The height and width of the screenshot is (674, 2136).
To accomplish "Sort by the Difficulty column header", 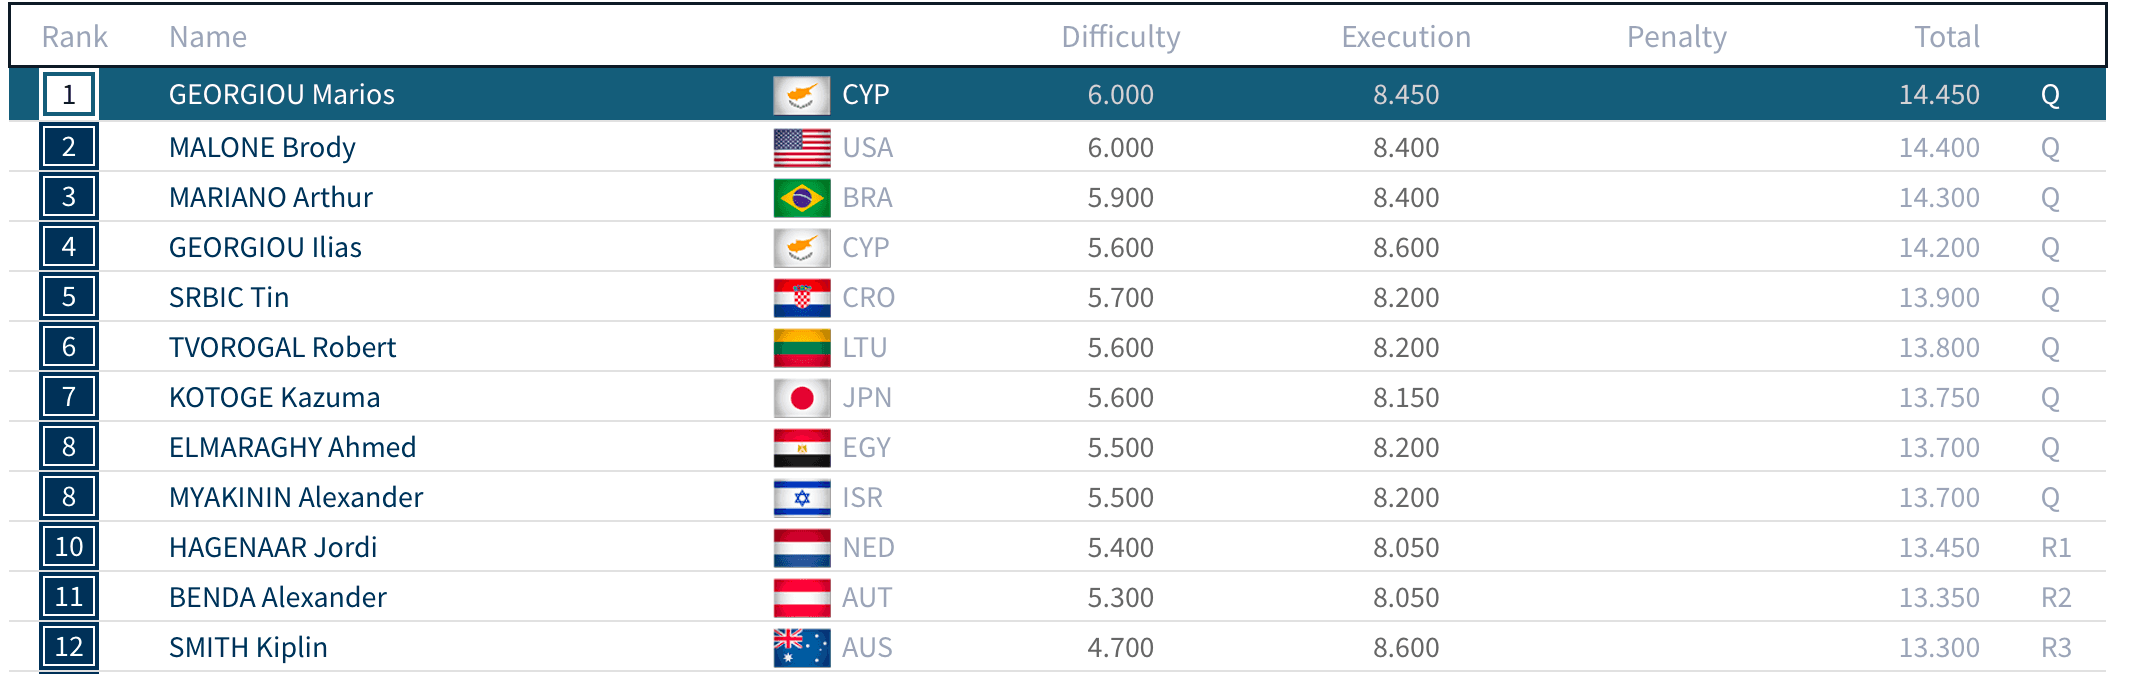I will point(1120,37).
